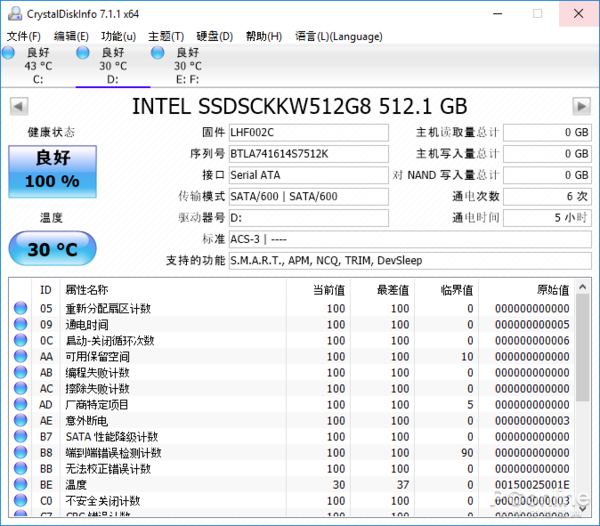This screenshot has height=526, width=600.
Task: Click the CrystalDiskInfo app icon in title bar
Action: click(x=15, y=13)
